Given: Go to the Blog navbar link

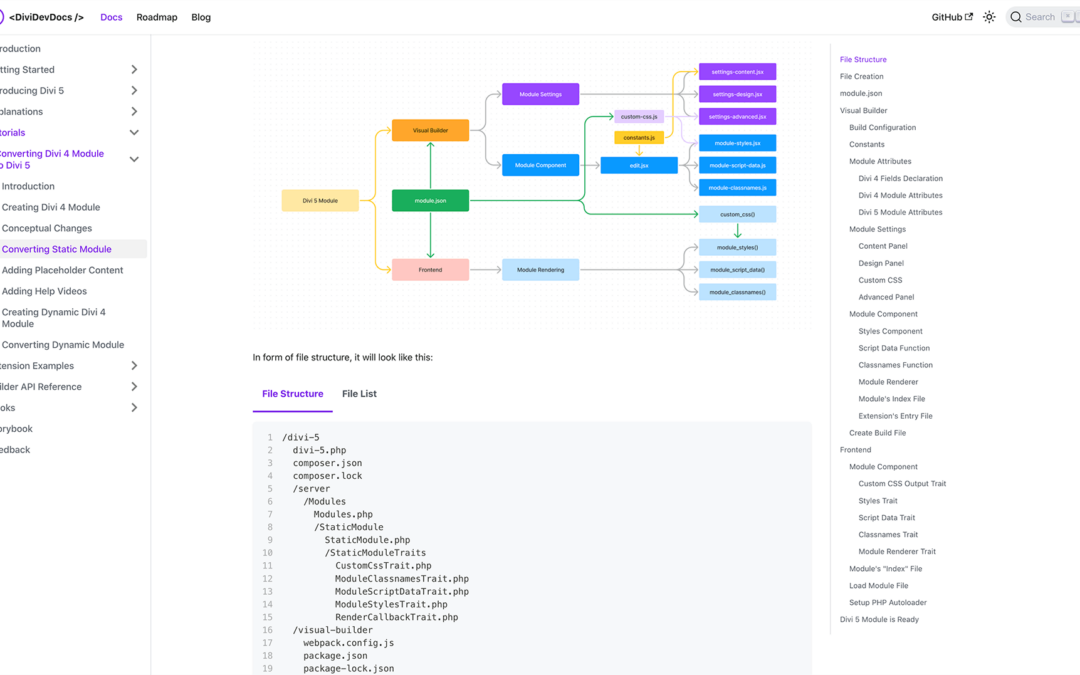Looking at the screenshot, I should (201, 17).
